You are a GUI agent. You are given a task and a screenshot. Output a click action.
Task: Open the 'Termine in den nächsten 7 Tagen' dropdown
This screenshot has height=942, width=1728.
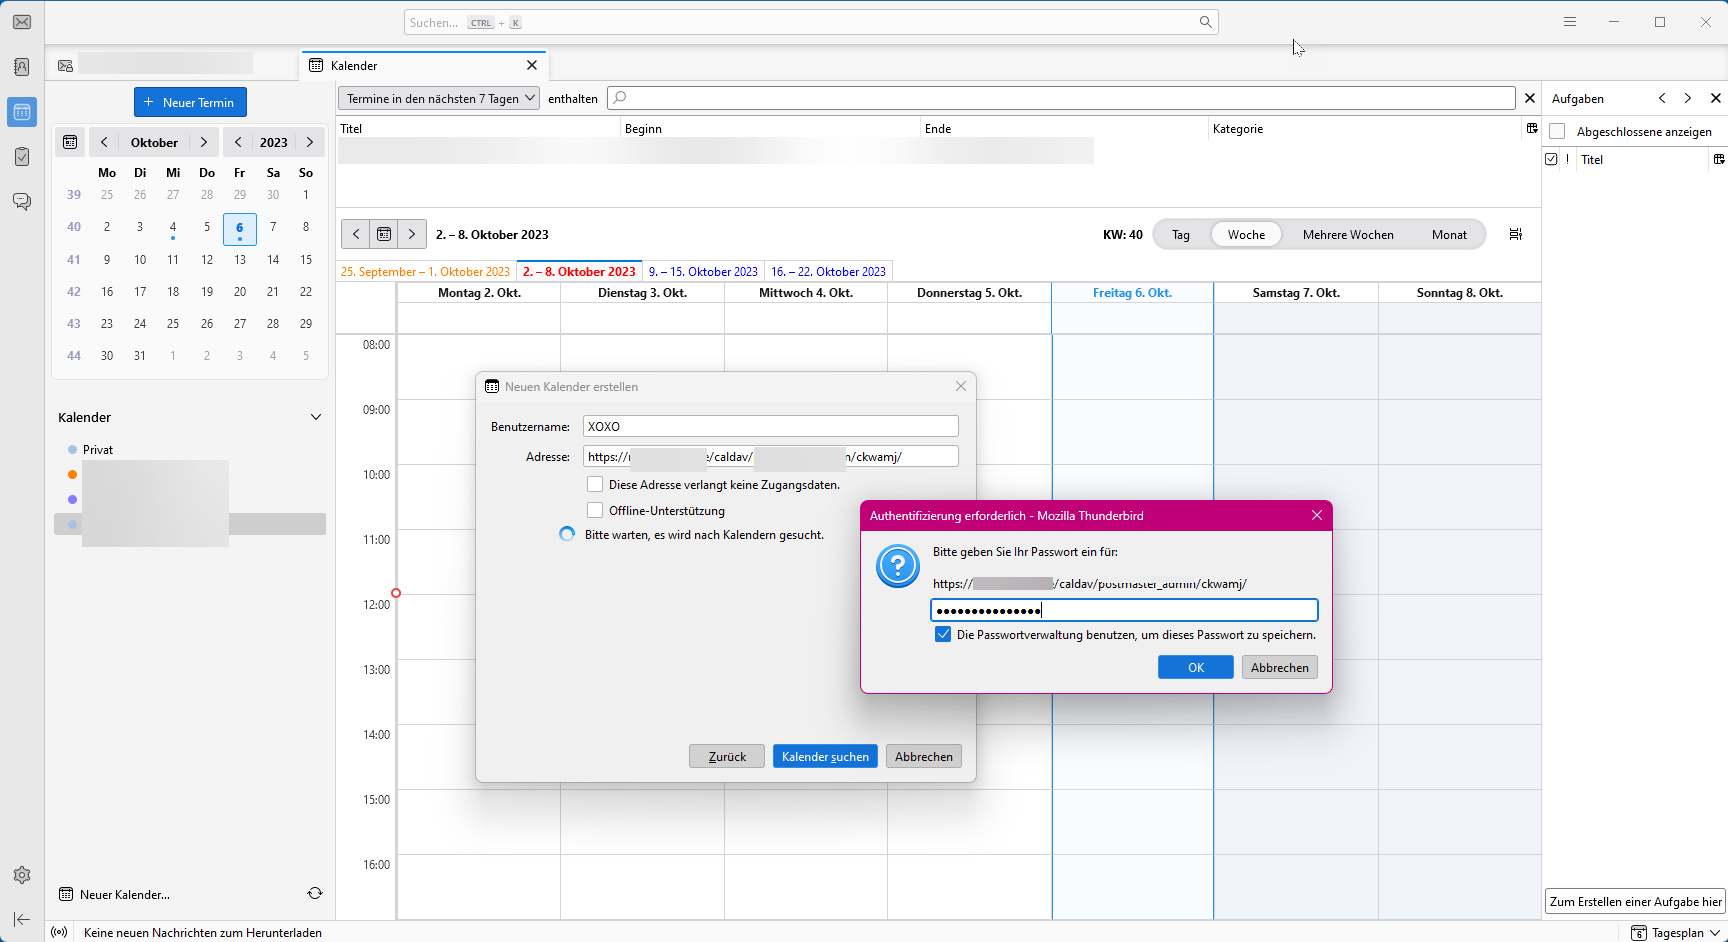point(439,98)
